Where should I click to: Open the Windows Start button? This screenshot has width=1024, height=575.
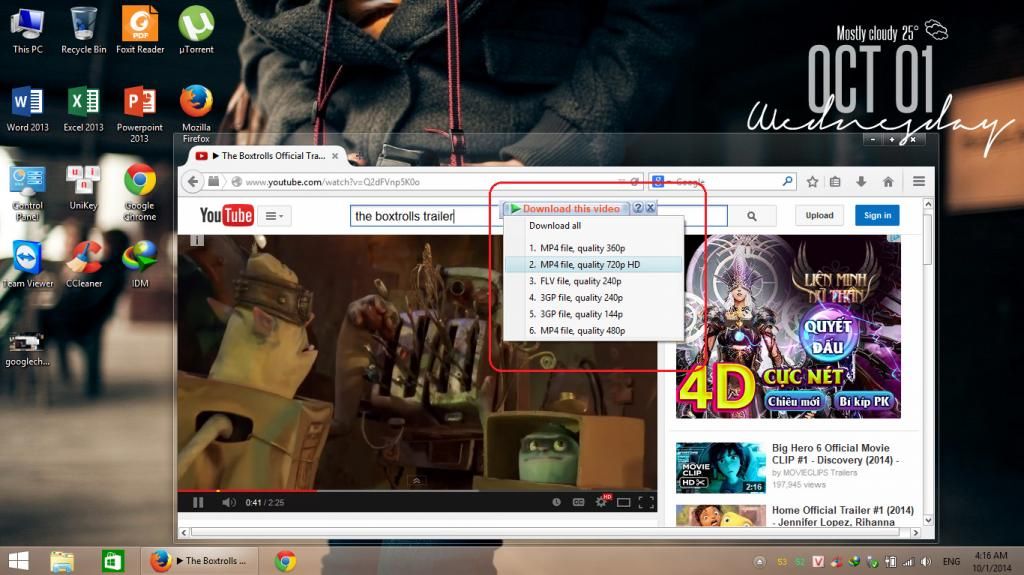tap(18, 561)
